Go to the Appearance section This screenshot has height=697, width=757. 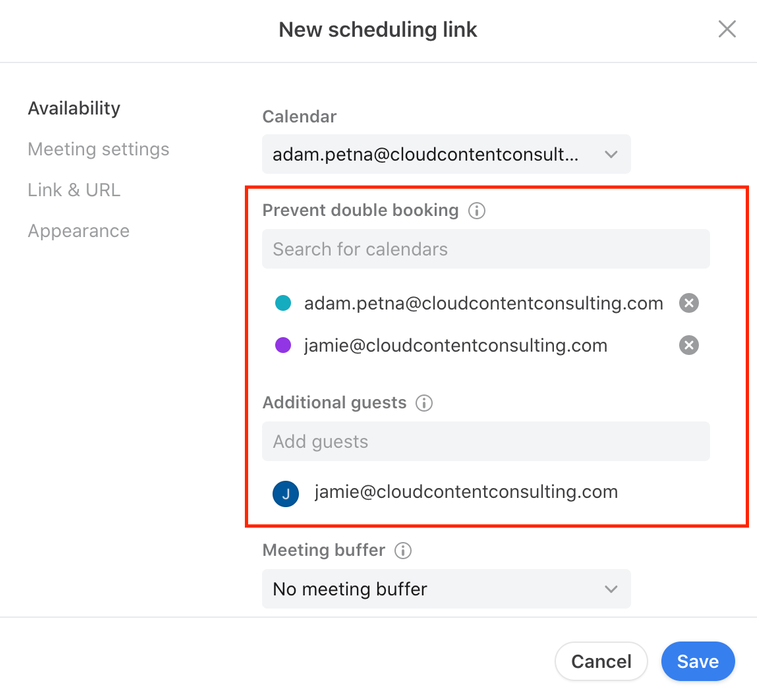coord(79,231)
